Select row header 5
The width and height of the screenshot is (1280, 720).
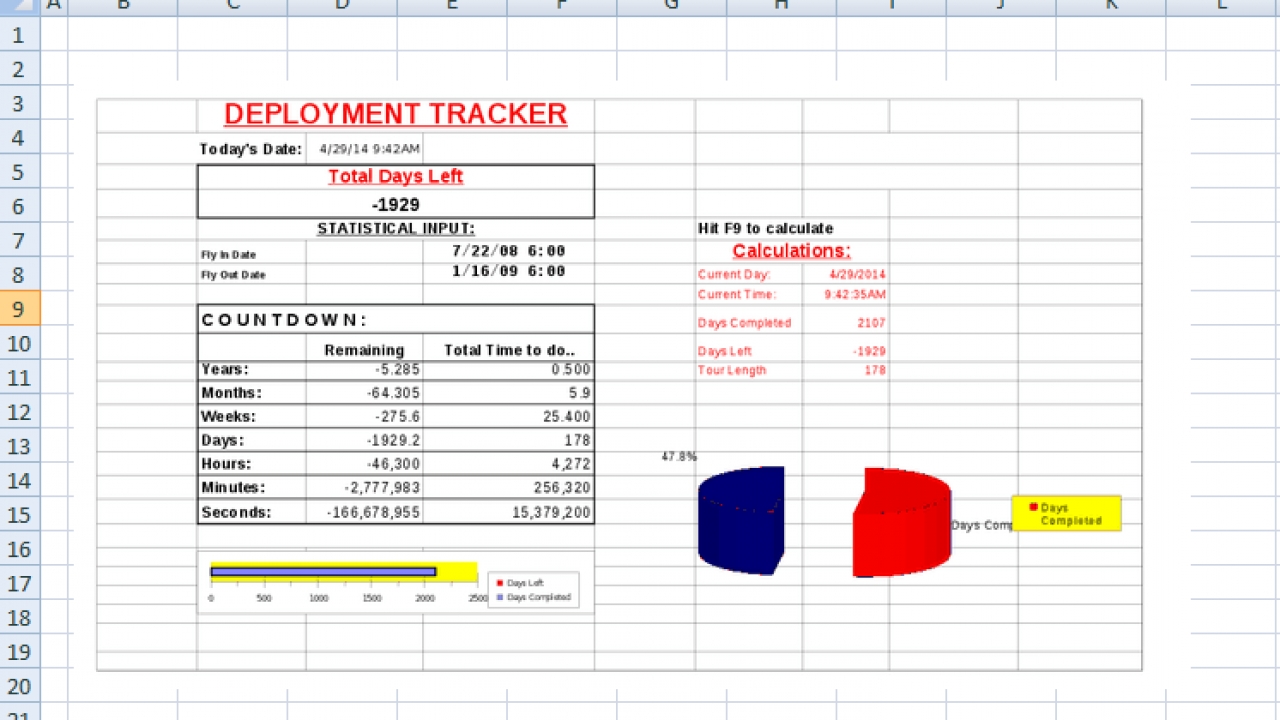coord(20,172)
